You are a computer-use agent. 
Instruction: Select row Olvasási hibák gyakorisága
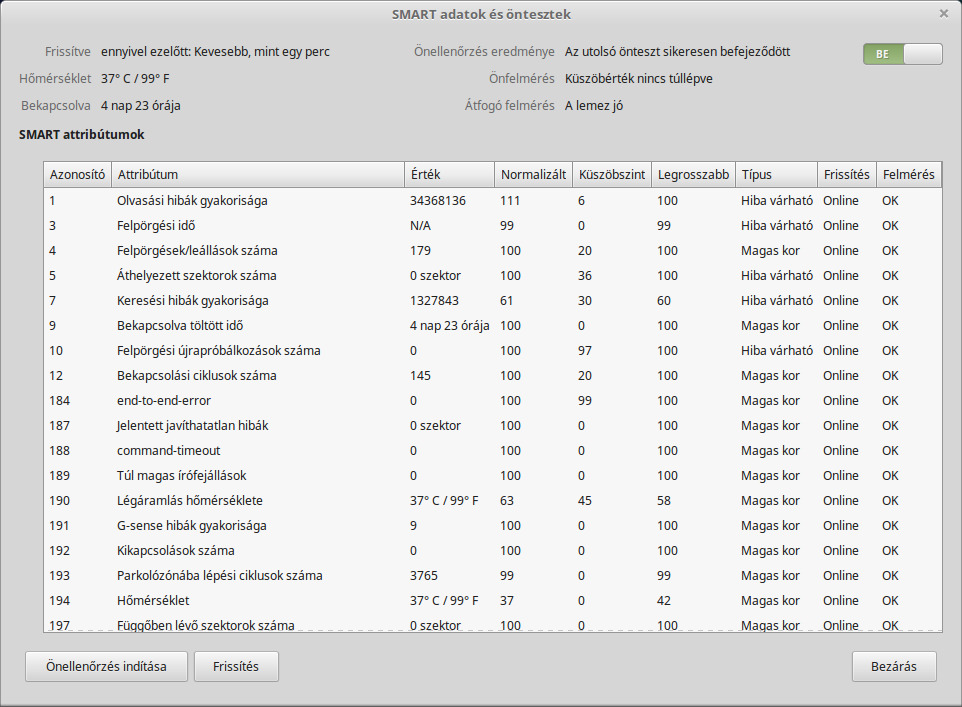pos(493,201)
